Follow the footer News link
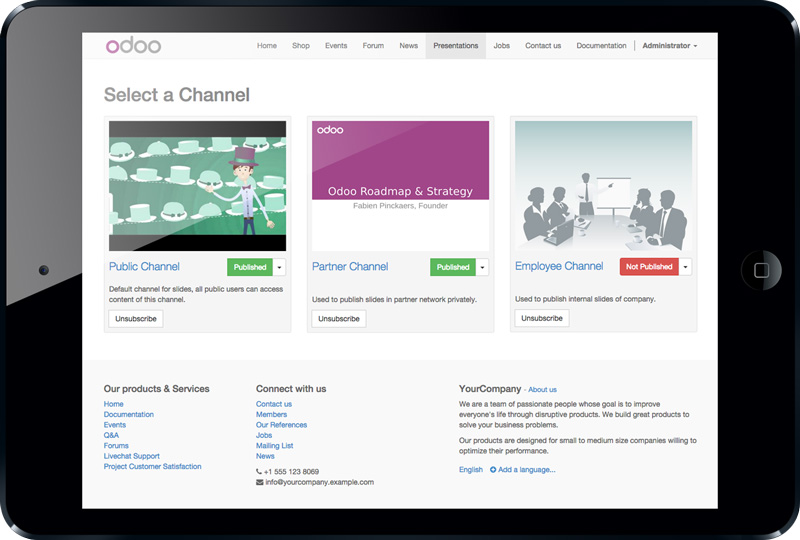The width and height of the screenshot is (800, 540). coord(265,456)
